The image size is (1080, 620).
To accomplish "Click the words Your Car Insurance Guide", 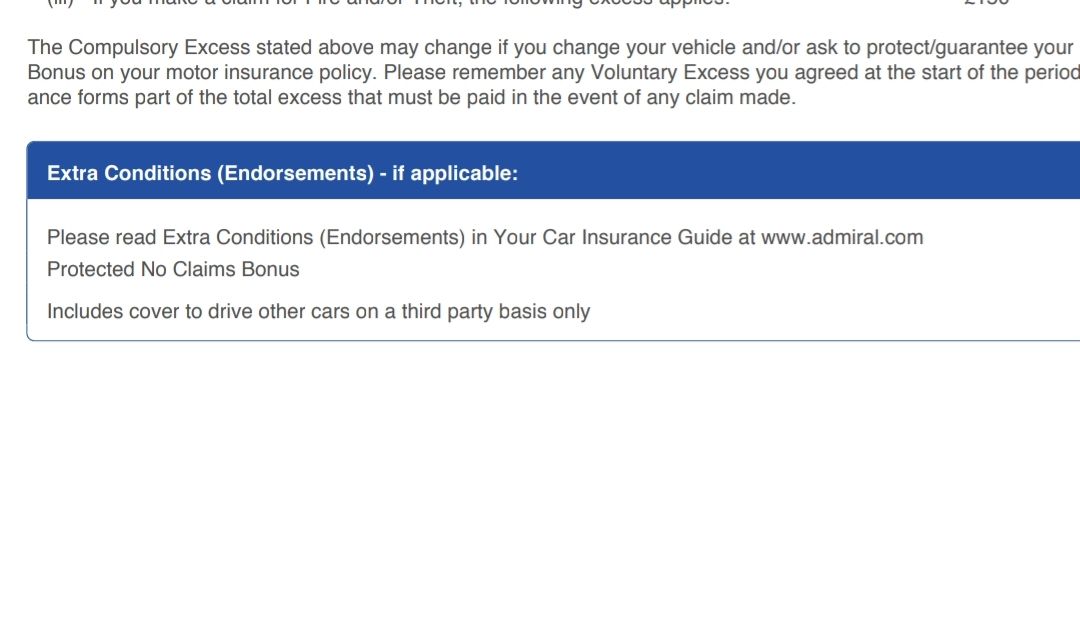I will [x=612, y=238].
